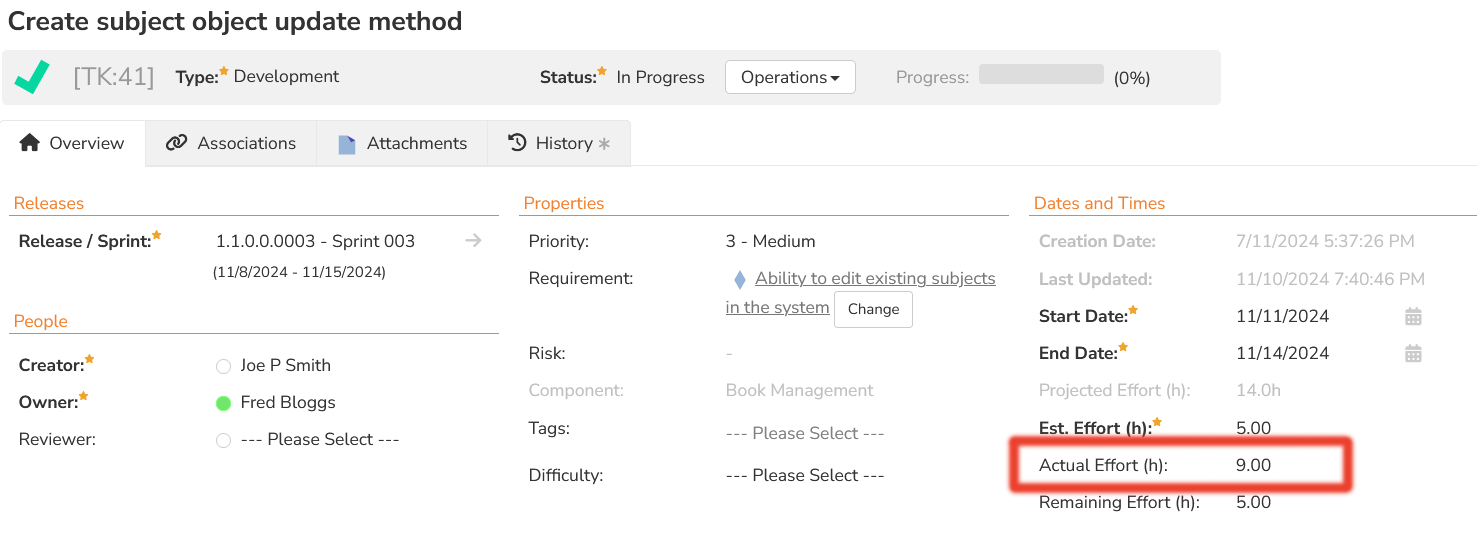
Task: Switch to the Attachments tab
Action: point(403,143)
